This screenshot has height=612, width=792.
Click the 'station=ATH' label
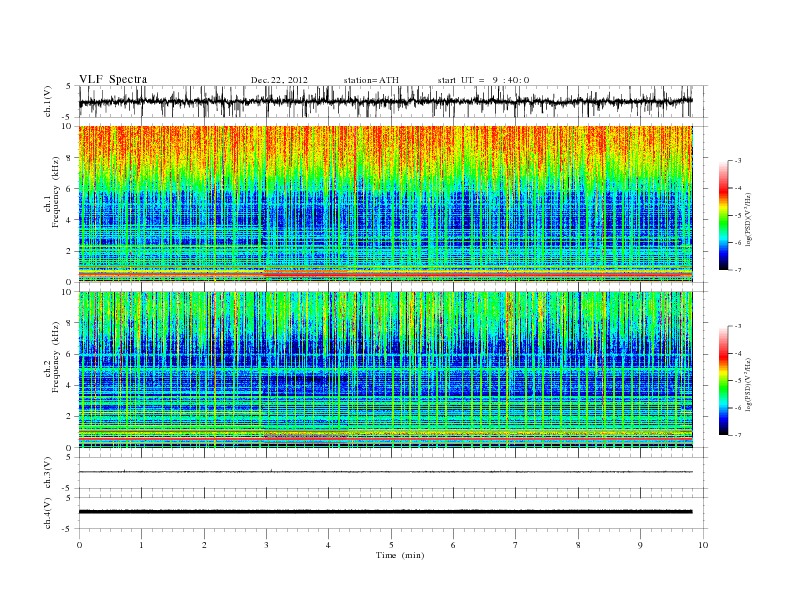point(371,80)
